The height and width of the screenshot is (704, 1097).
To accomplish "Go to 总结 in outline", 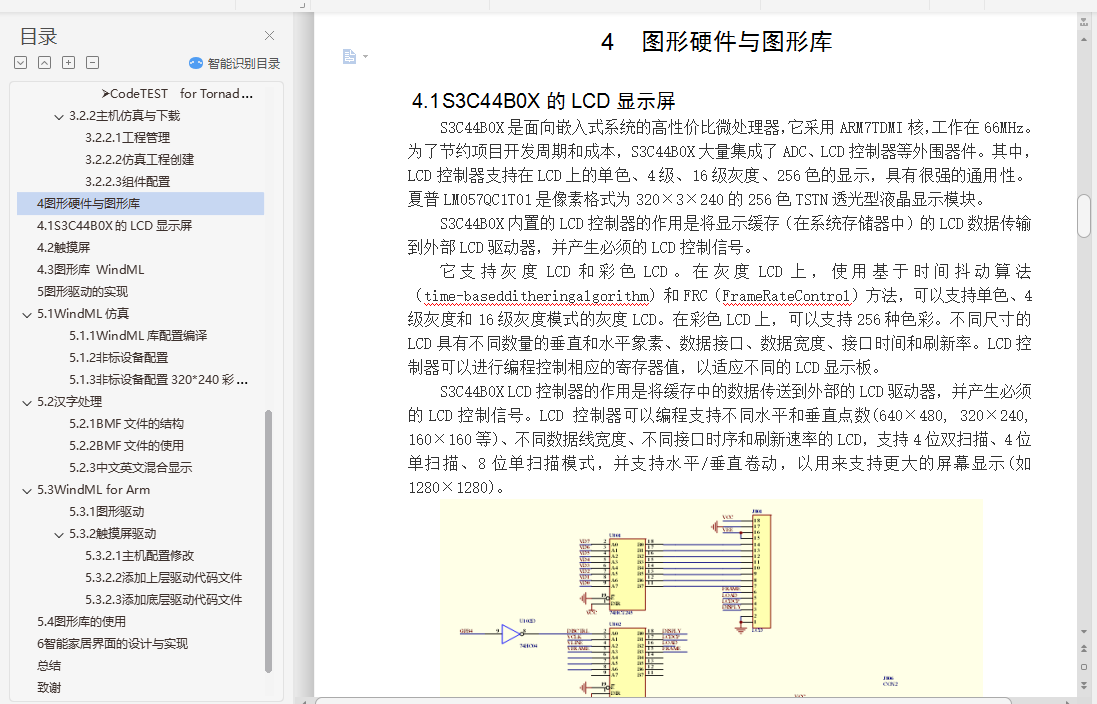I will click(x=49, y=666).
